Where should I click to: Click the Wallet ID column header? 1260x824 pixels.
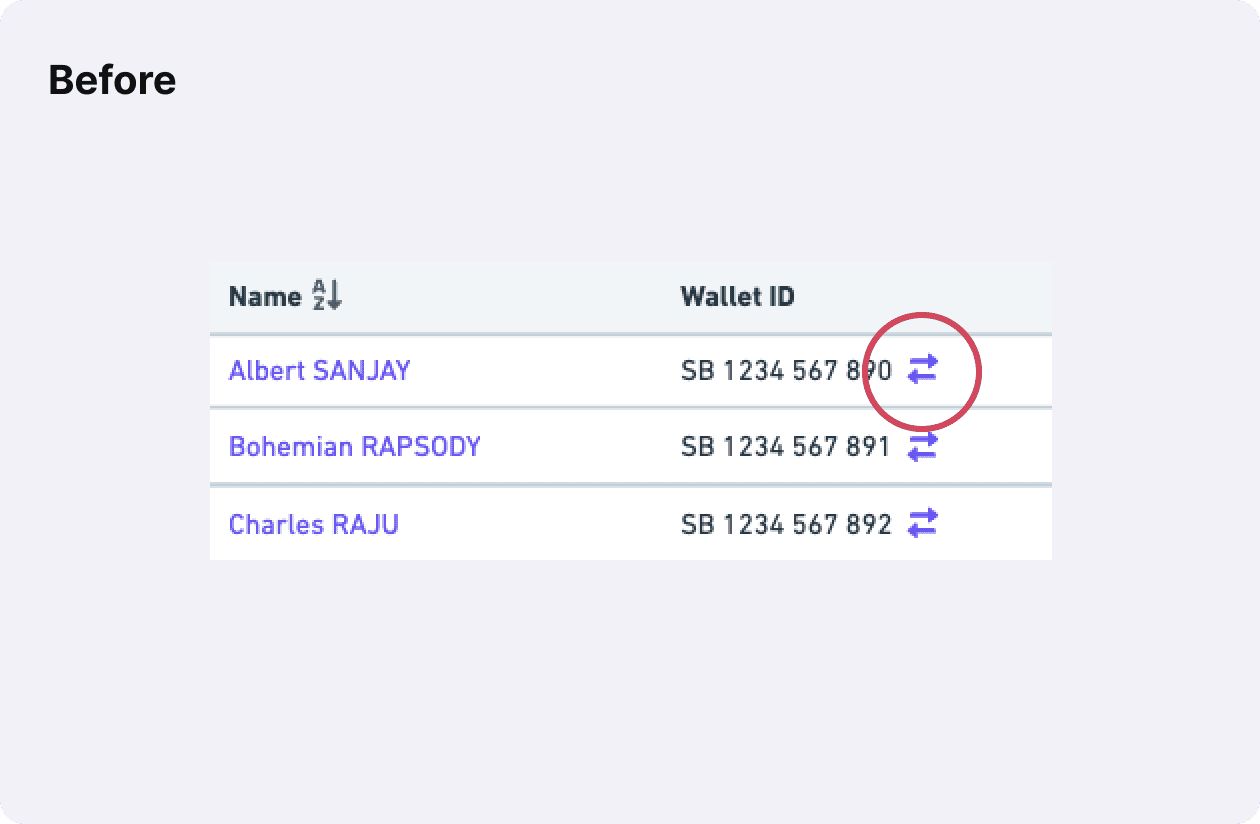(x=738, y=296)
